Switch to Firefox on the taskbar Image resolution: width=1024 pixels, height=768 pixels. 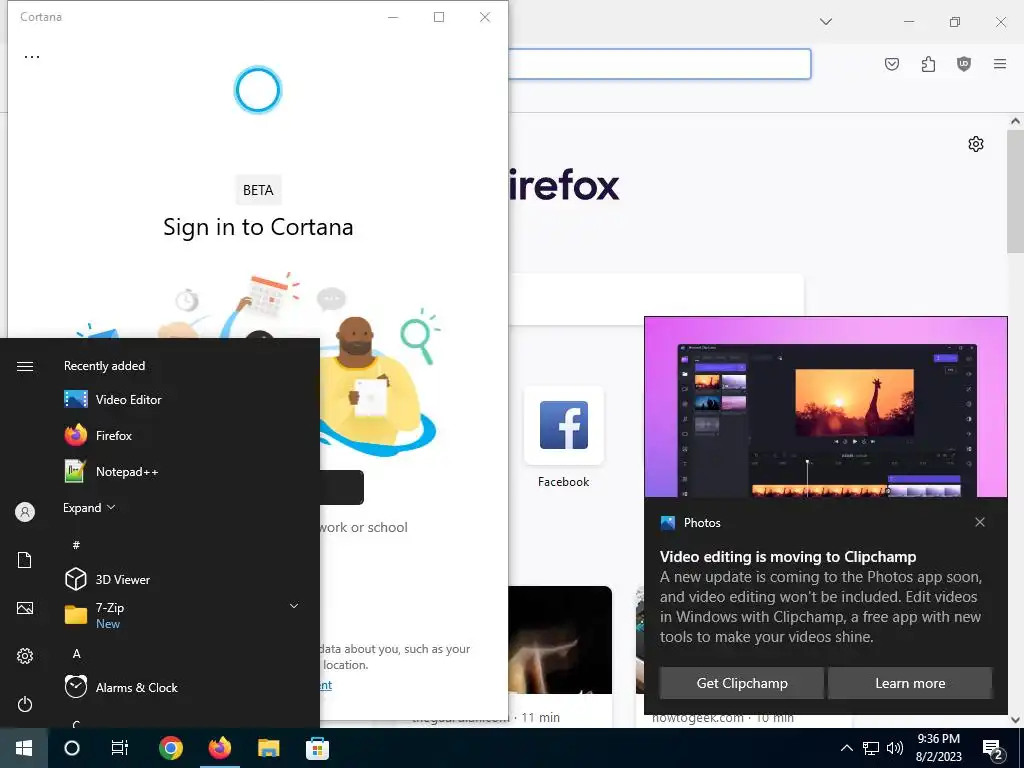pos(219,748)
